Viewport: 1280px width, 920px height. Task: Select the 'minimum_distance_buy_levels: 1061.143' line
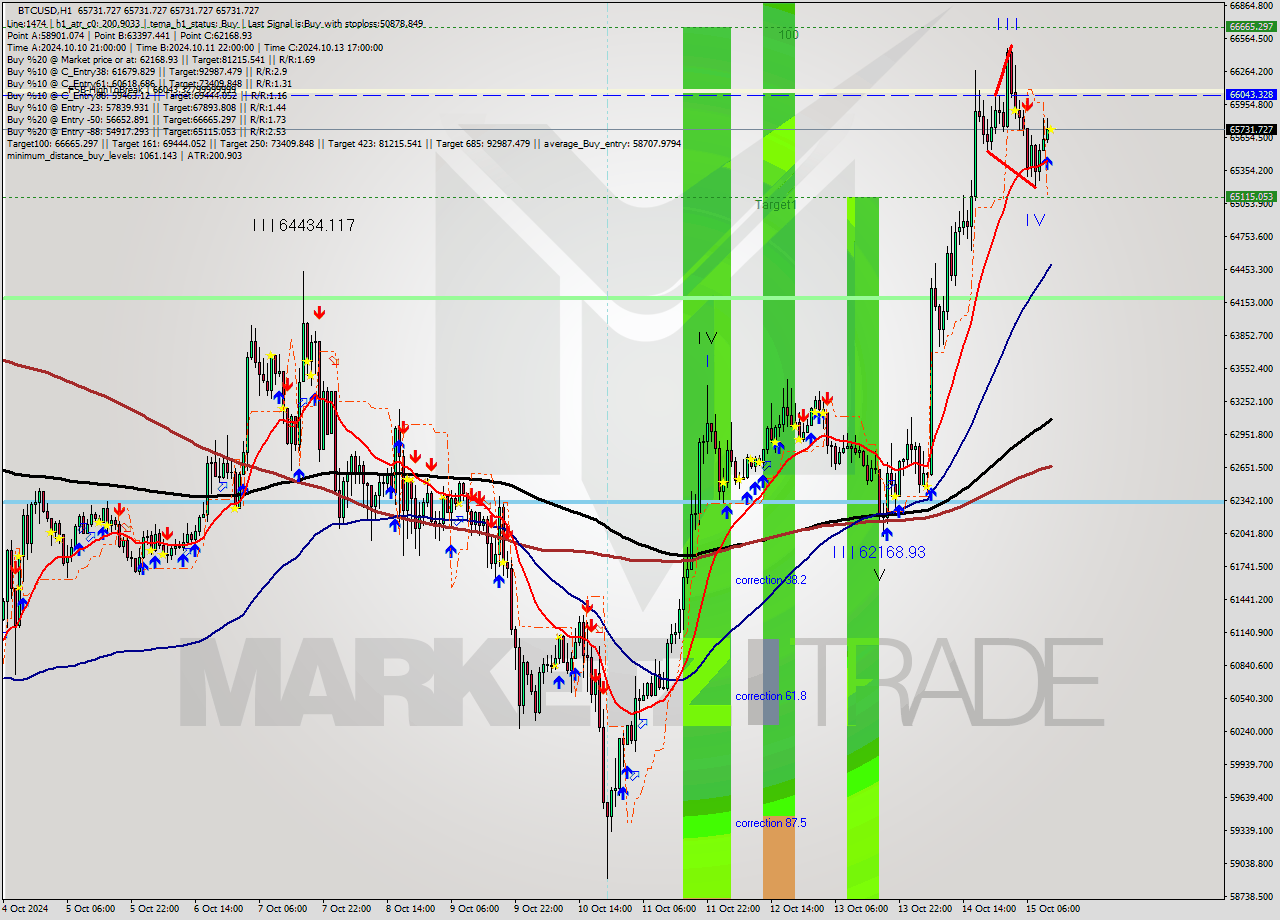124,155
